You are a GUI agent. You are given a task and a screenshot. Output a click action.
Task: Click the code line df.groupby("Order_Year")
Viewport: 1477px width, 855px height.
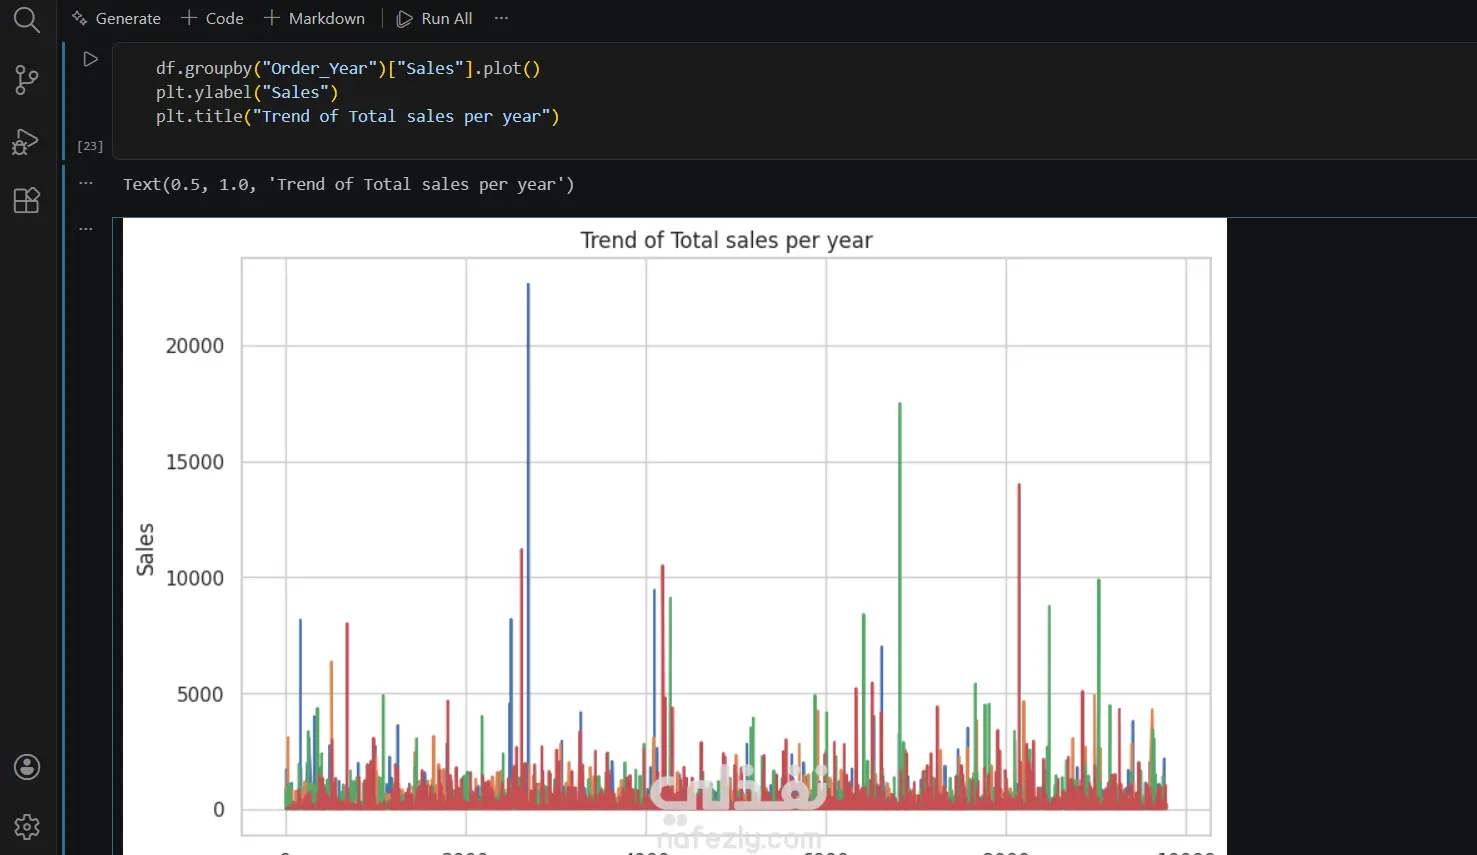(x=348, y=68)
